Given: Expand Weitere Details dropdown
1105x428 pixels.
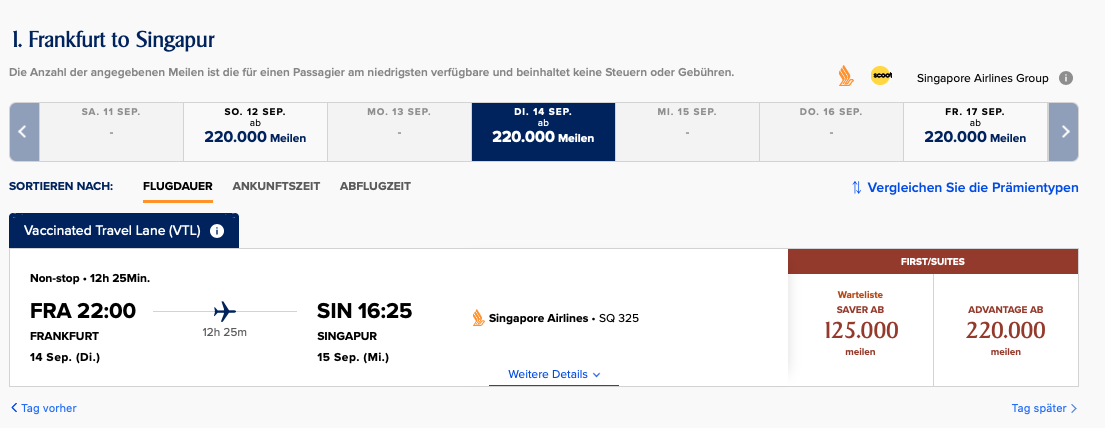Looking at the screenshot, I should (553, 374).
